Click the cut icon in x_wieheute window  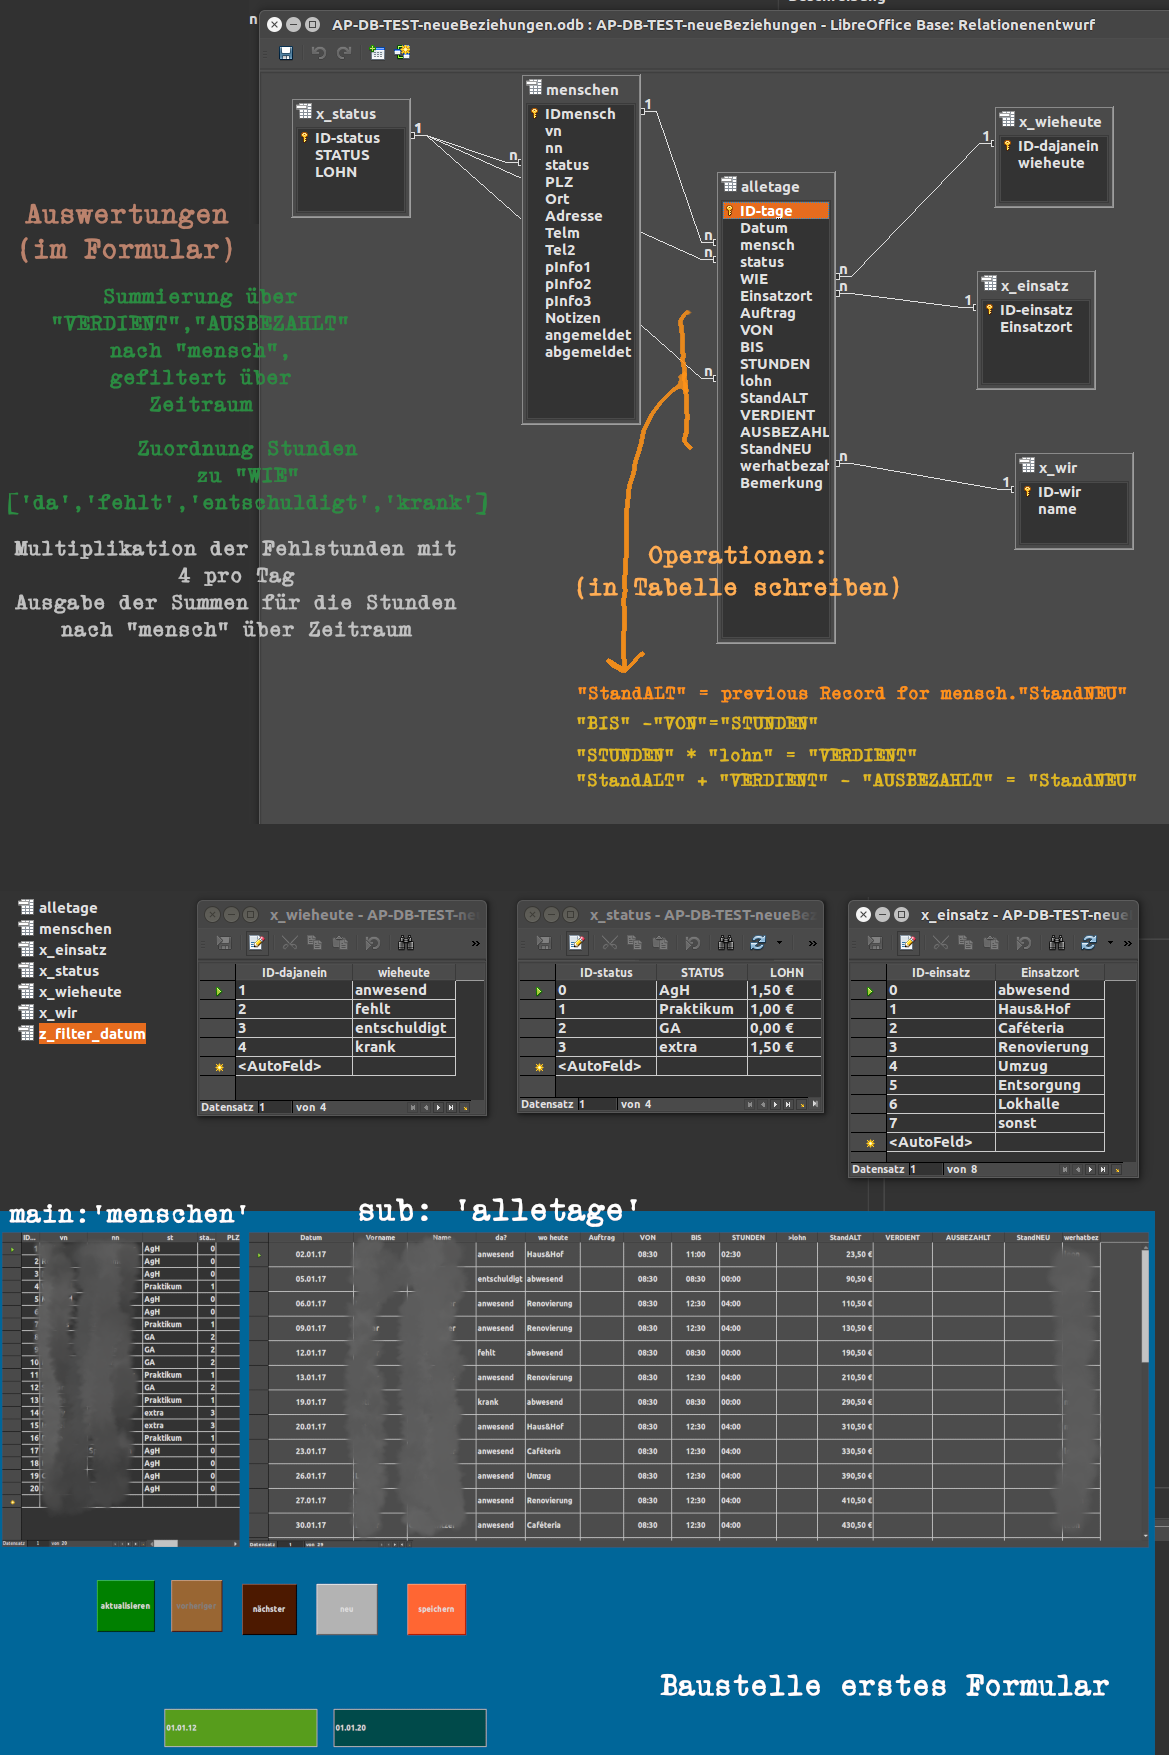tap(290, 942)
